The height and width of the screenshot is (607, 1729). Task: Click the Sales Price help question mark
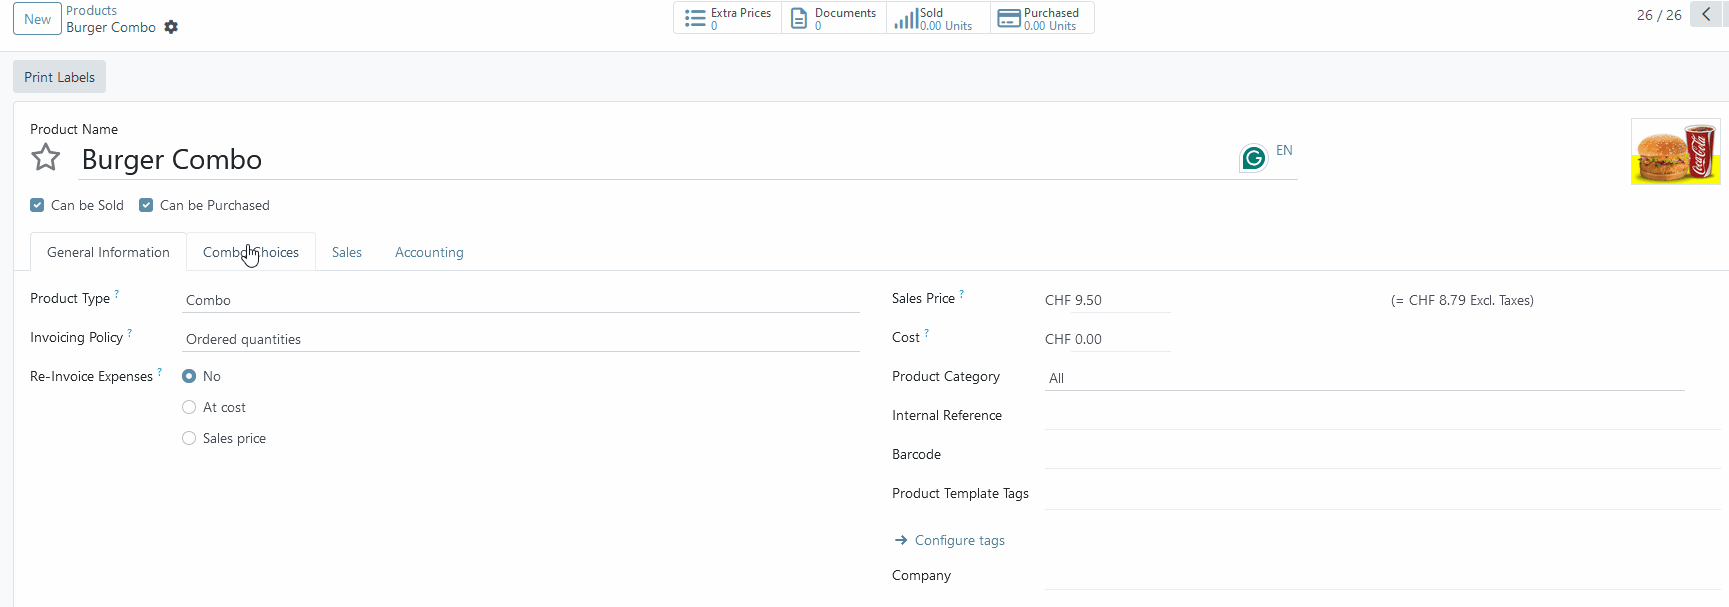962,294
